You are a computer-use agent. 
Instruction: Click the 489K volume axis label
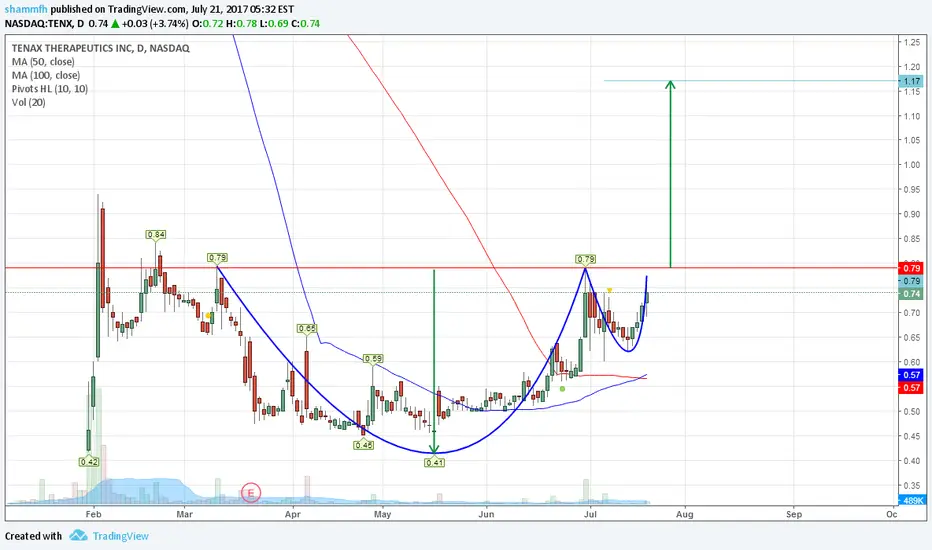912,501
